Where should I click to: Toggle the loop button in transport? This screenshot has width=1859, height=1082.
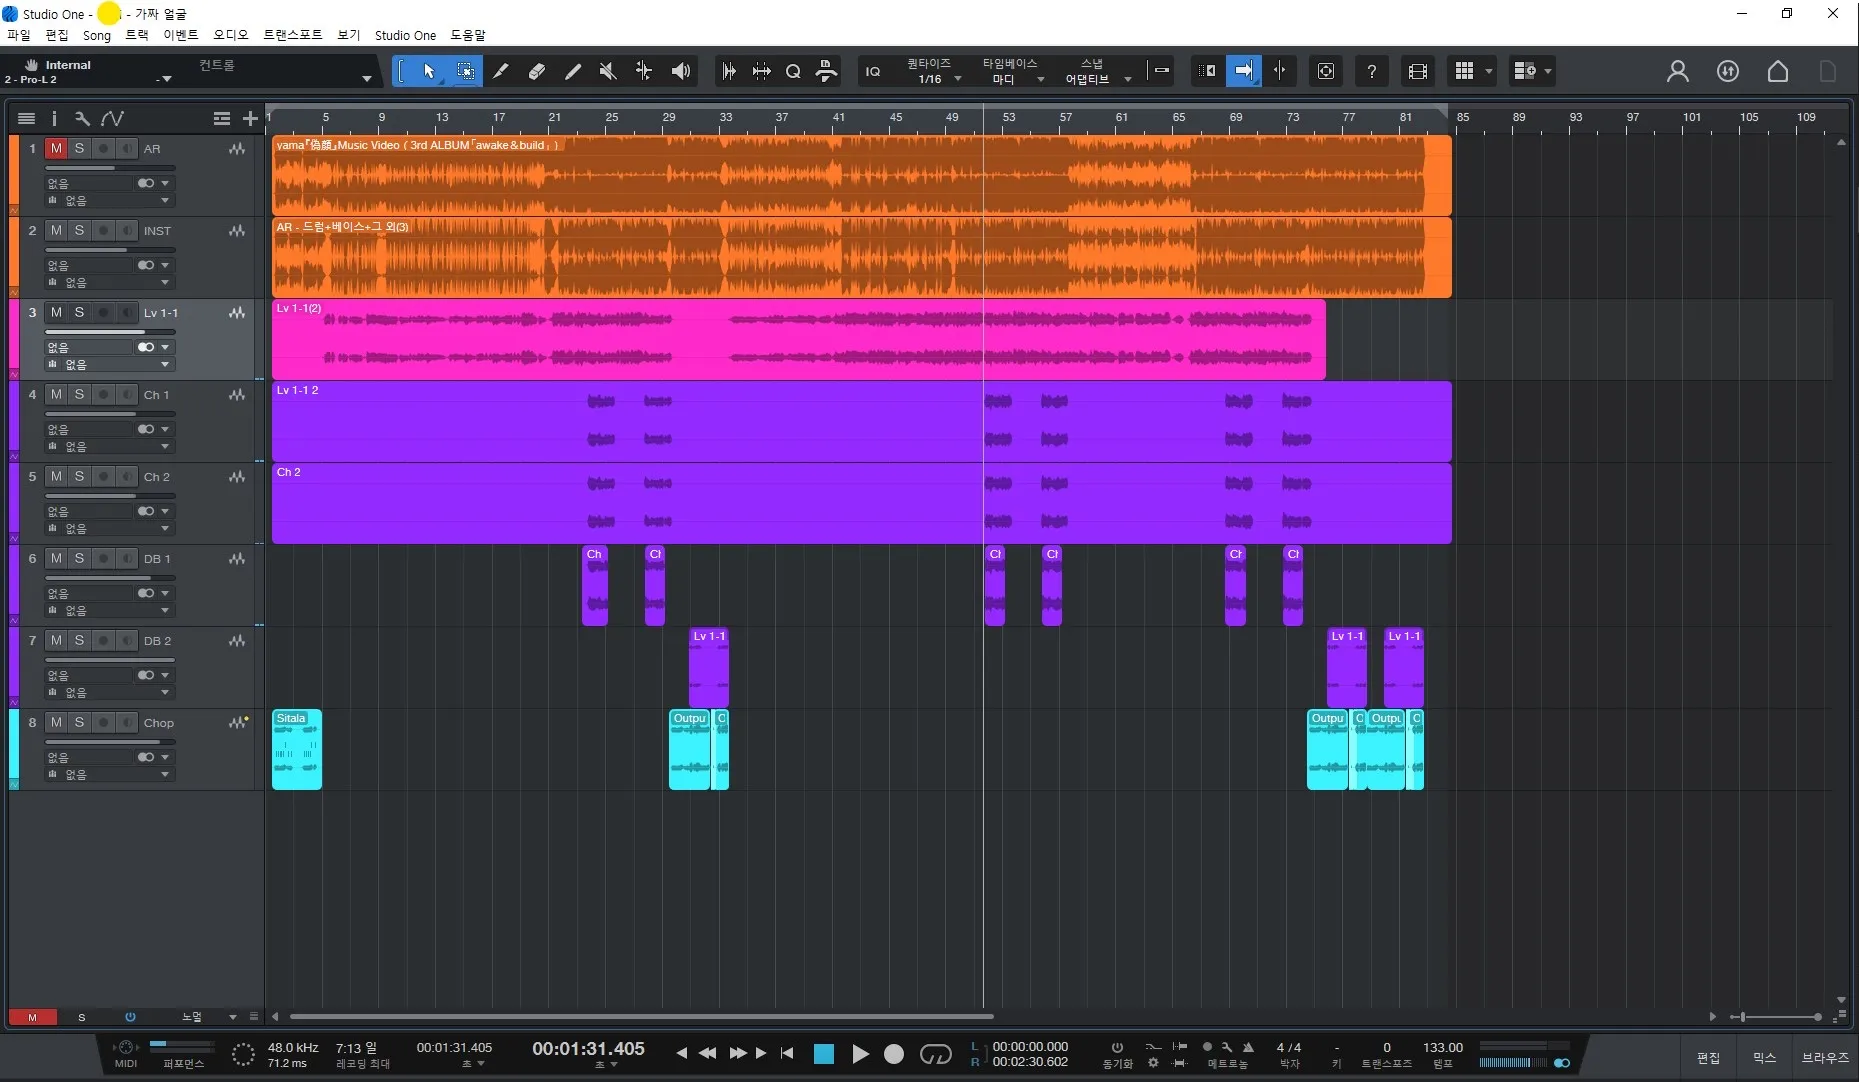tap(935, 1054)
